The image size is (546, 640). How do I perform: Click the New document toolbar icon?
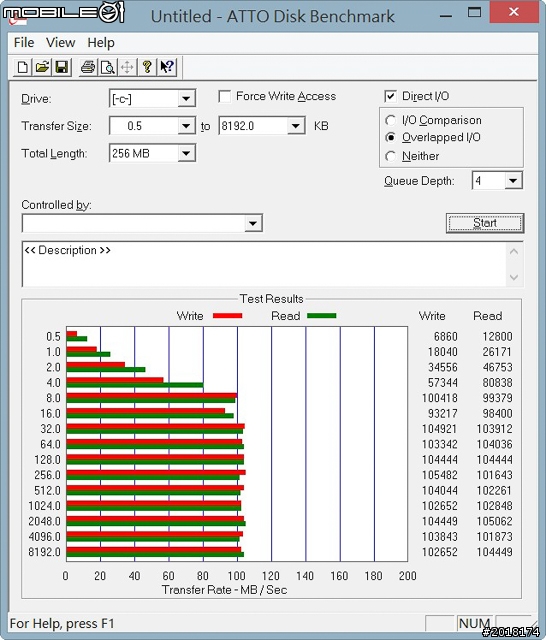tap(23, 67)
